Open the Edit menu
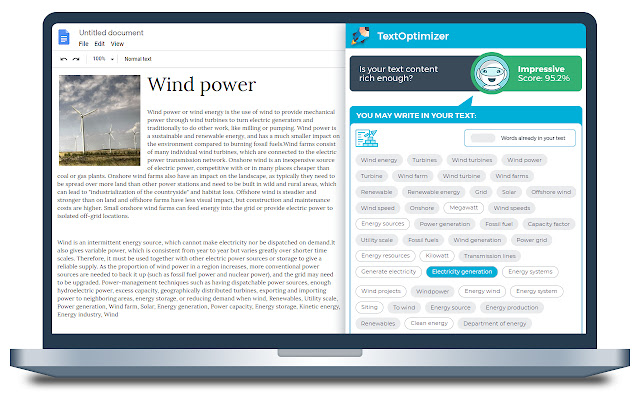Screen dimensions: 640x400 100,44
